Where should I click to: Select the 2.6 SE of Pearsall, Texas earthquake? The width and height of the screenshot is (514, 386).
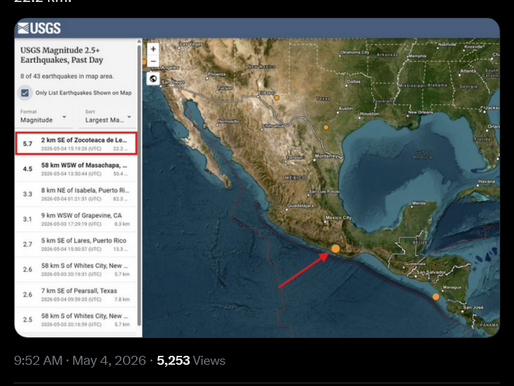coord(76,294)
